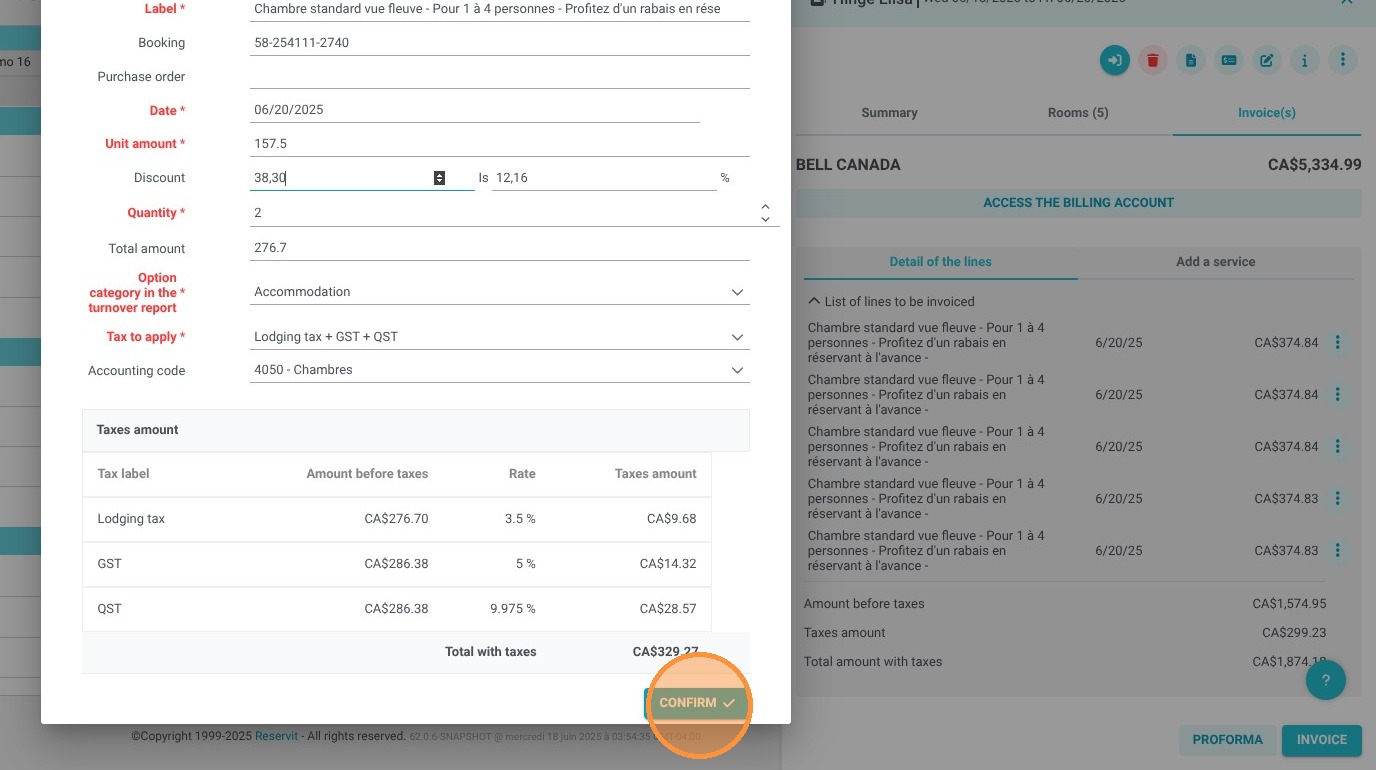Open the three-dot more menu in reservation toolbar
The width and height of the screenshot is (1376, 770).
tap(1343, 60)
